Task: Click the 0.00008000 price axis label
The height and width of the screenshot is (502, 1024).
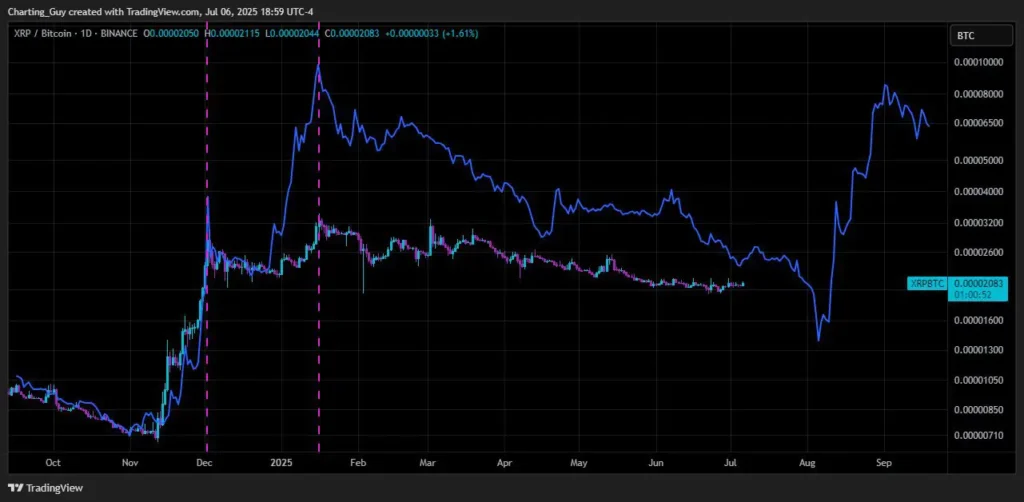Action: 980,94
